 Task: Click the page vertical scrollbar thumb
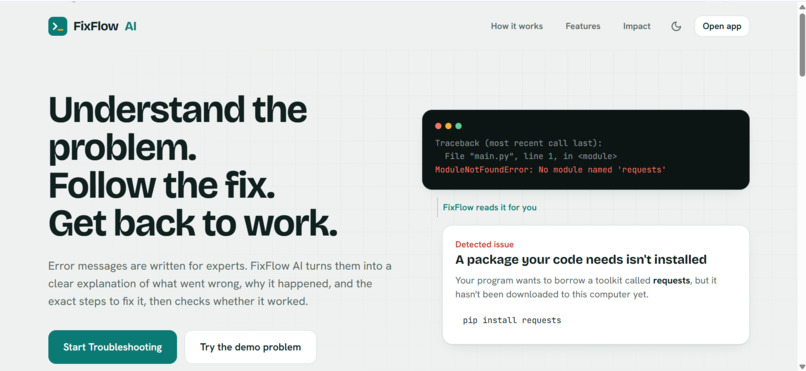[802, 44]
